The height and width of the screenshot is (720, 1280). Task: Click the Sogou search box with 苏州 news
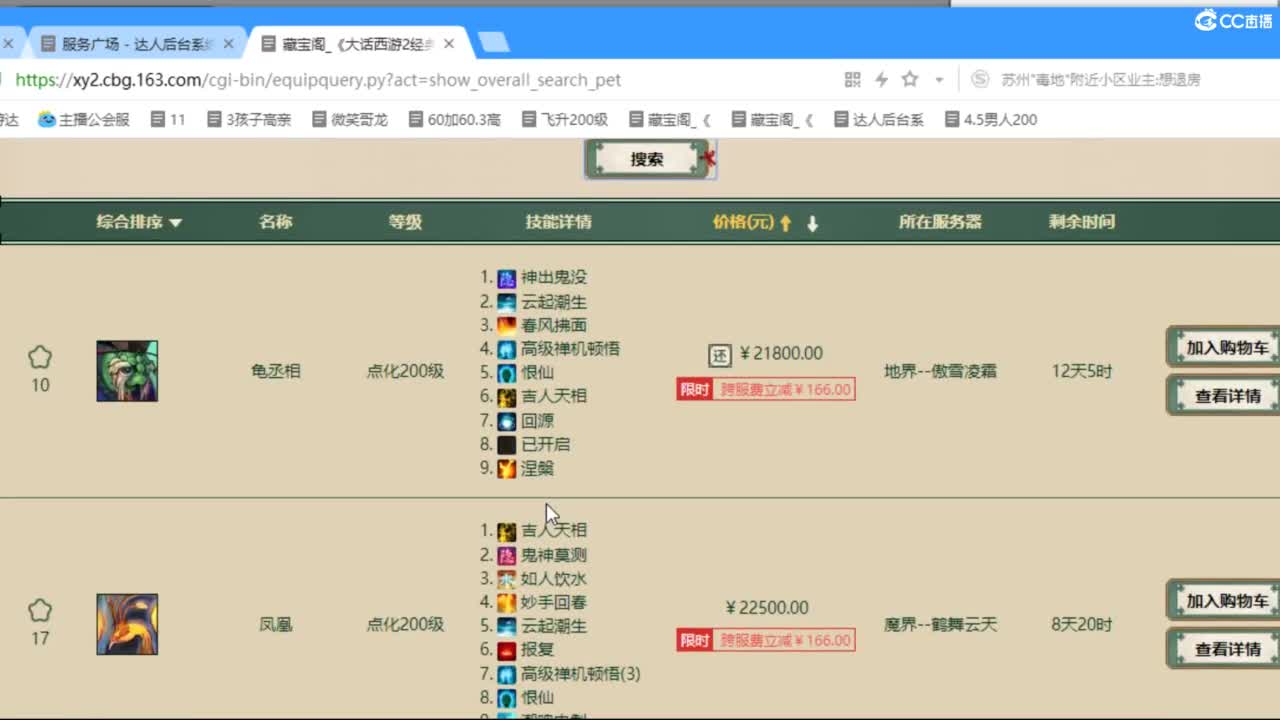1100,79
